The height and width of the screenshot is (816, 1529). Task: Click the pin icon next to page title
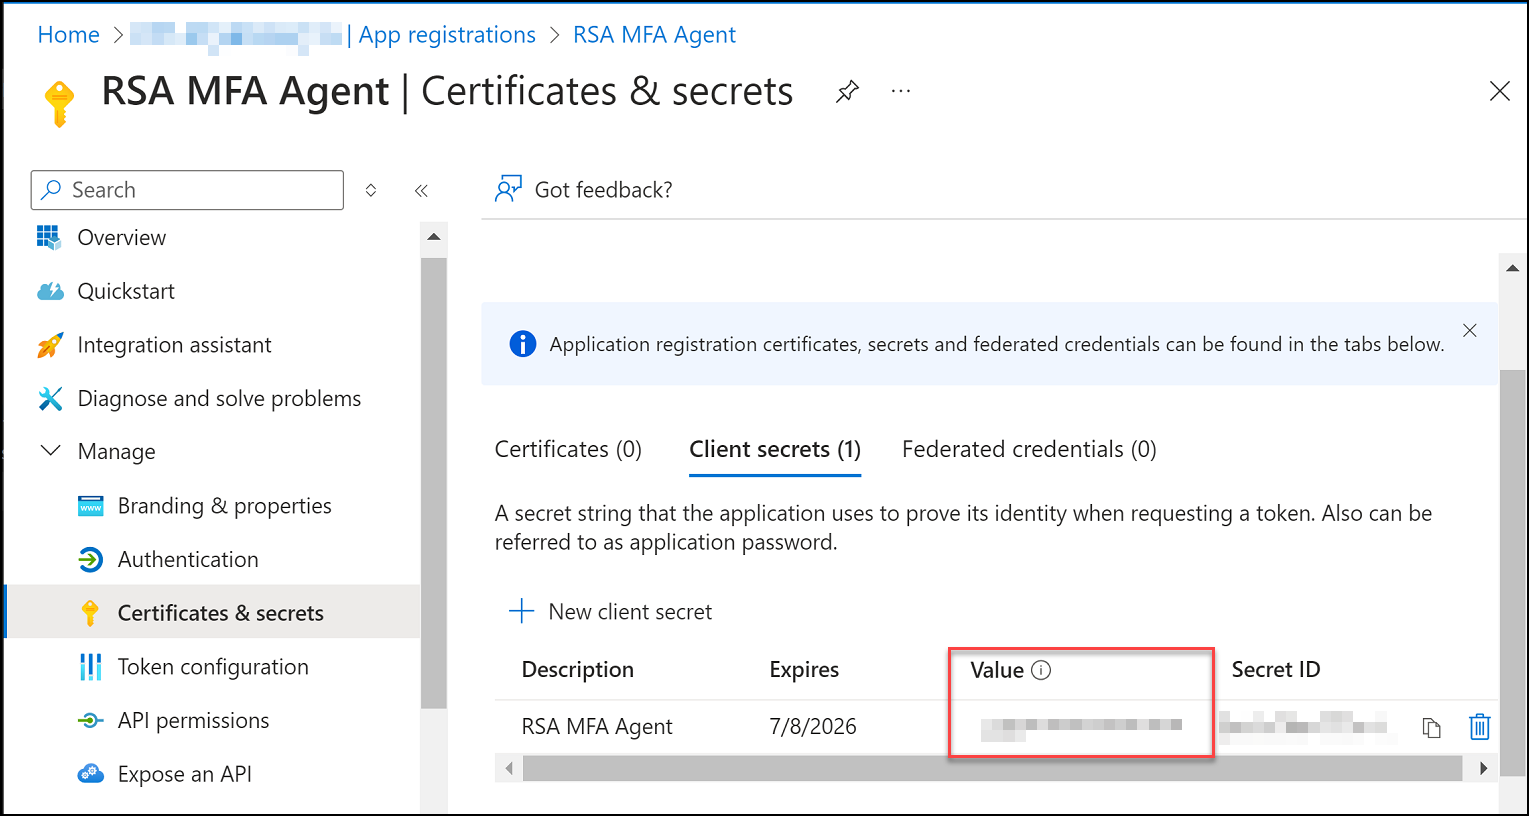coord(847,92)
